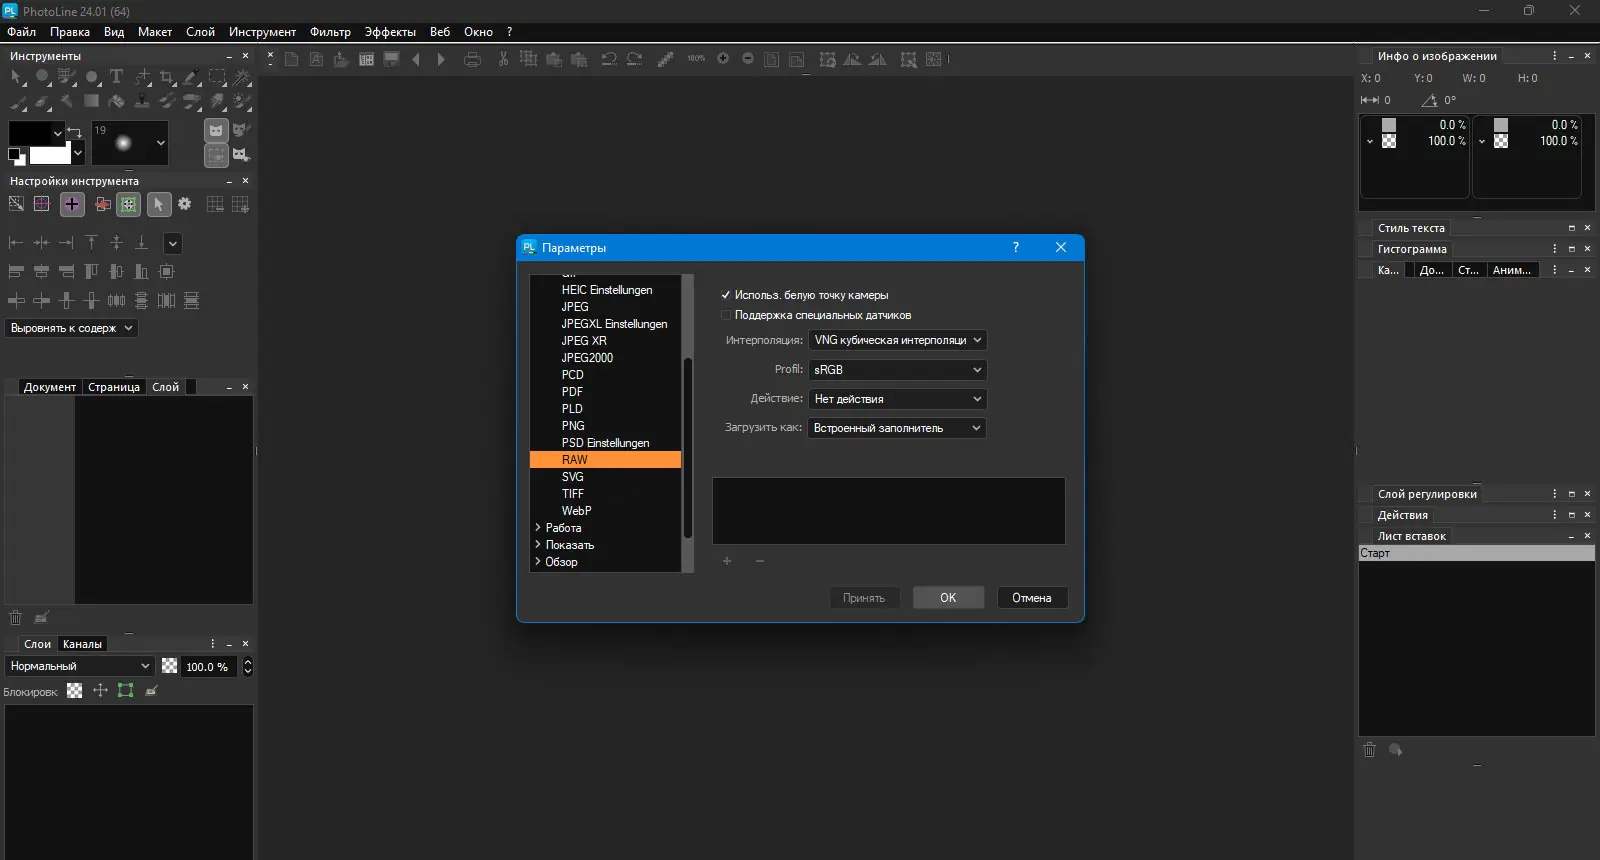This screenshot has width=1600, height=860.
Task: Click the small default black/white colors icon
Action: pos(15,155)
